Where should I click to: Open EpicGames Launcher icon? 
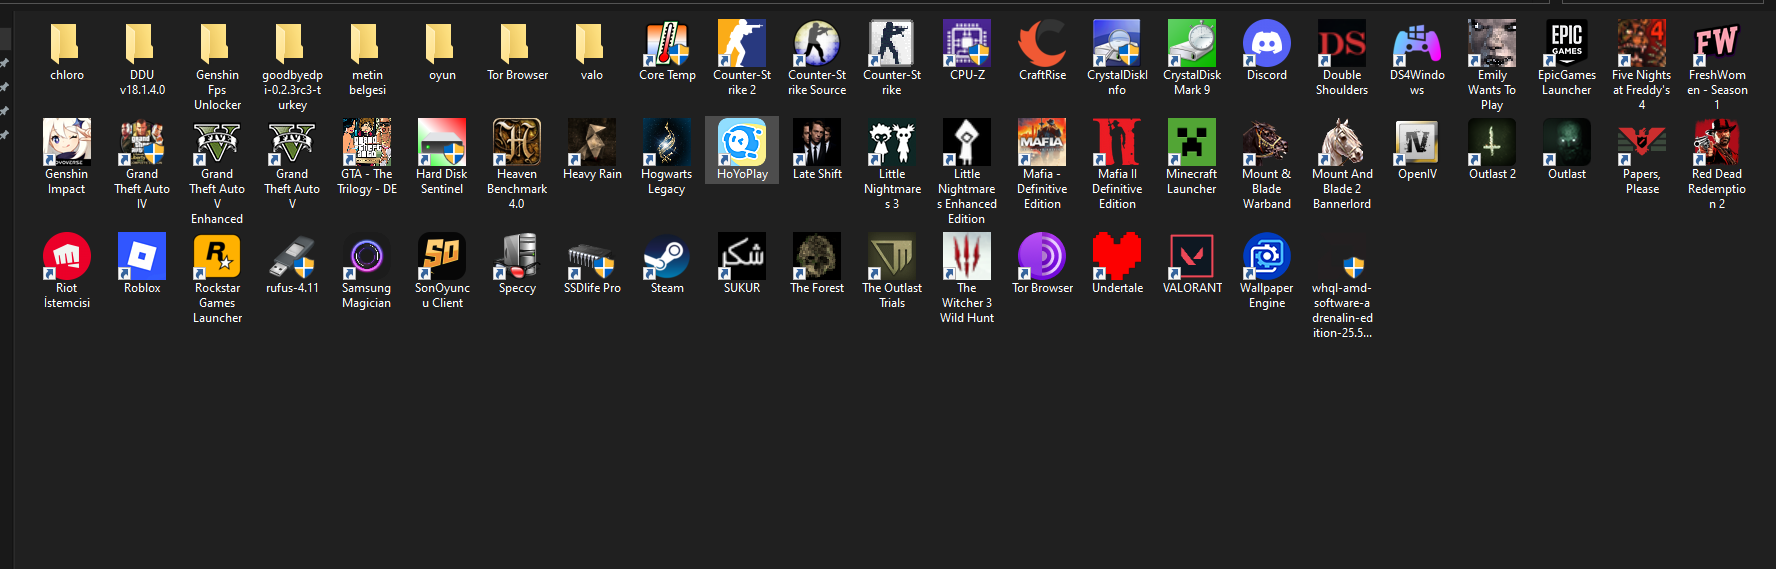(1567, 43)
